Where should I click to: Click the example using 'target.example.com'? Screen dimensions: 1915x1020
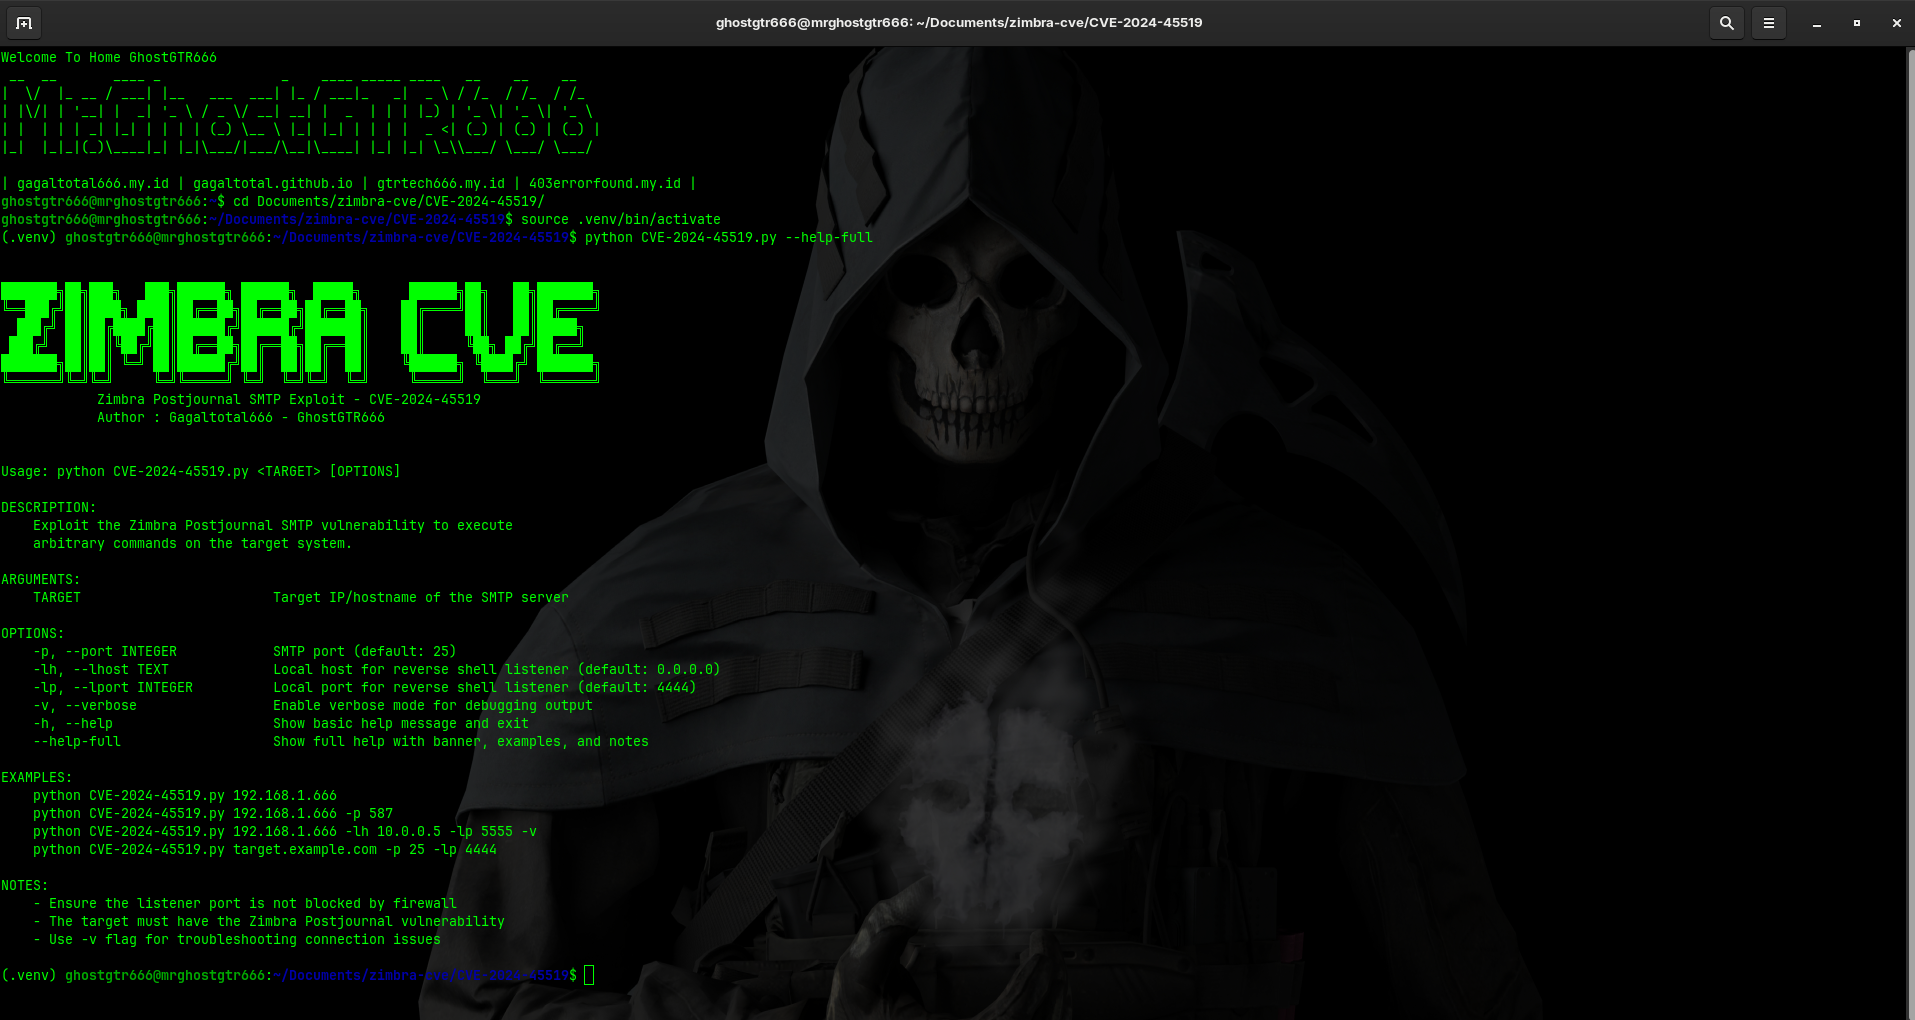tap(265, 850)
